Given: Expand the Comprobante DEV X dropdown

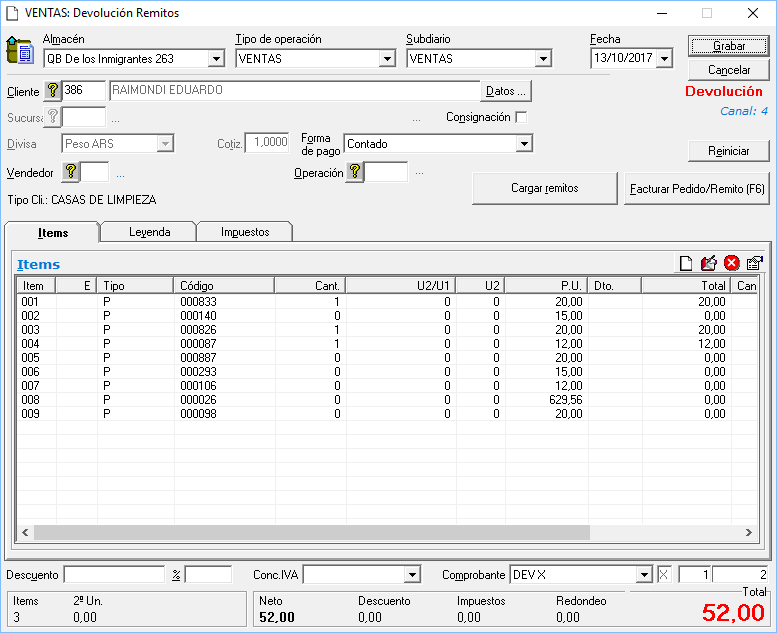Looking at the screenshot, I should [x=644, y=575].
